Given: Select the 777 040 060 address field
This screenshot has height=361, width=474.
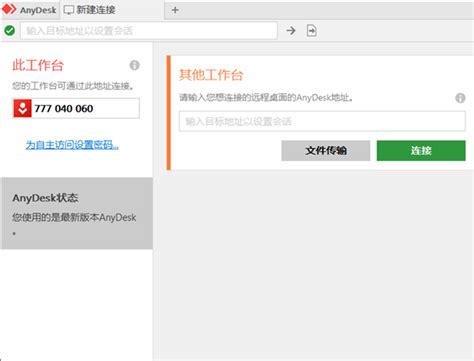Looking at the screenshot, I should (76, 108).
